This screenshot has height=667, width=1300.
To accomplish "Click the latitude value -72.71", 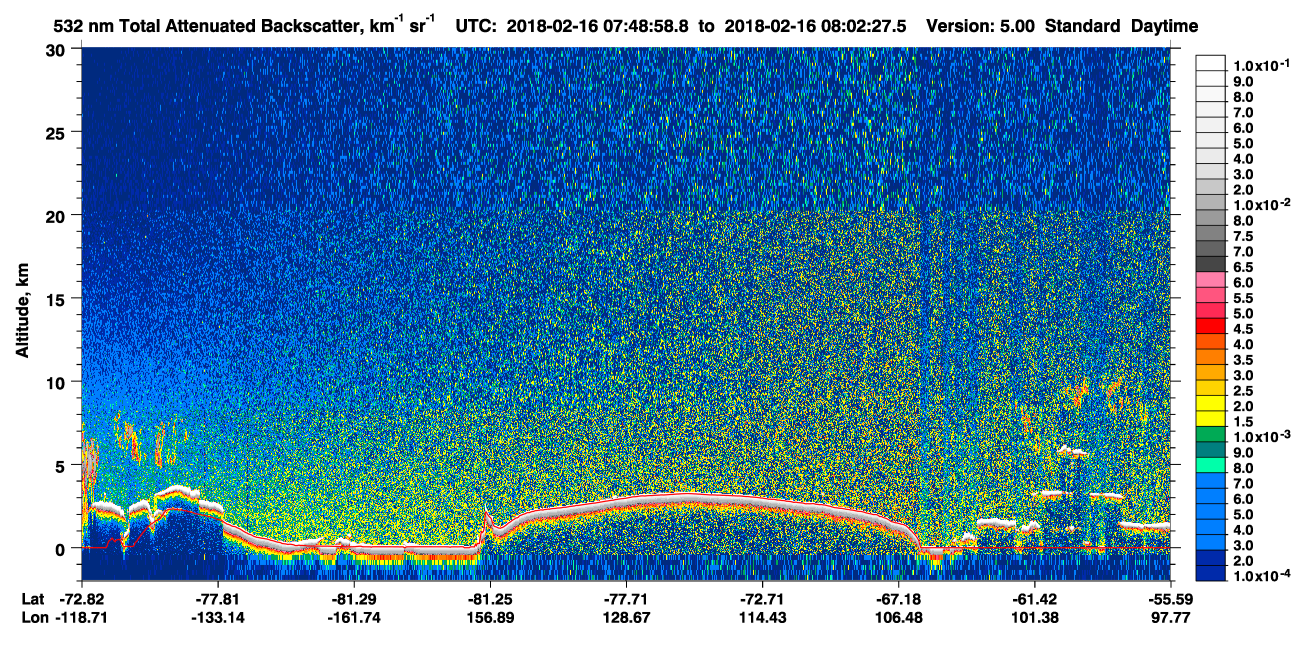I will click(x=762, y=599).
